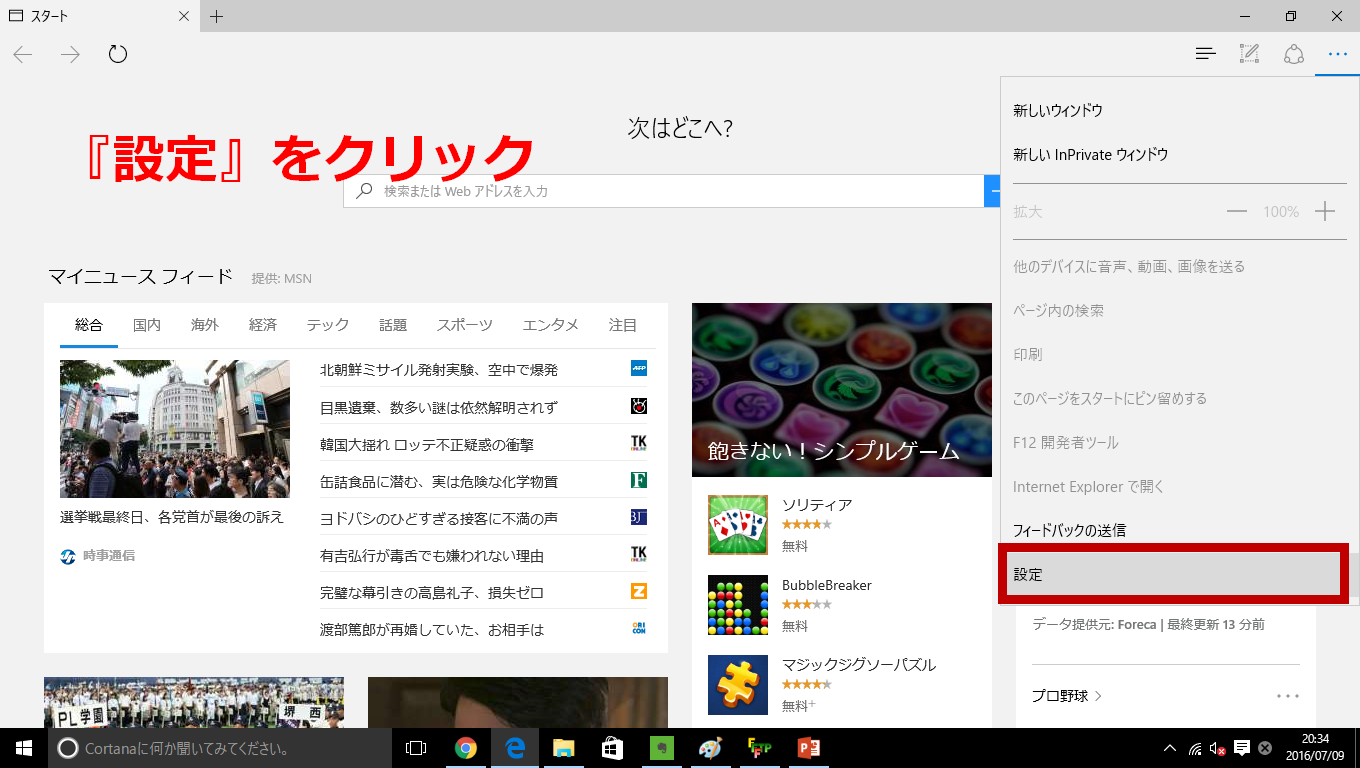Click the Share icon in toolbar
This screenshot has height=768, width=1360.
click(x=1294, y=54)
